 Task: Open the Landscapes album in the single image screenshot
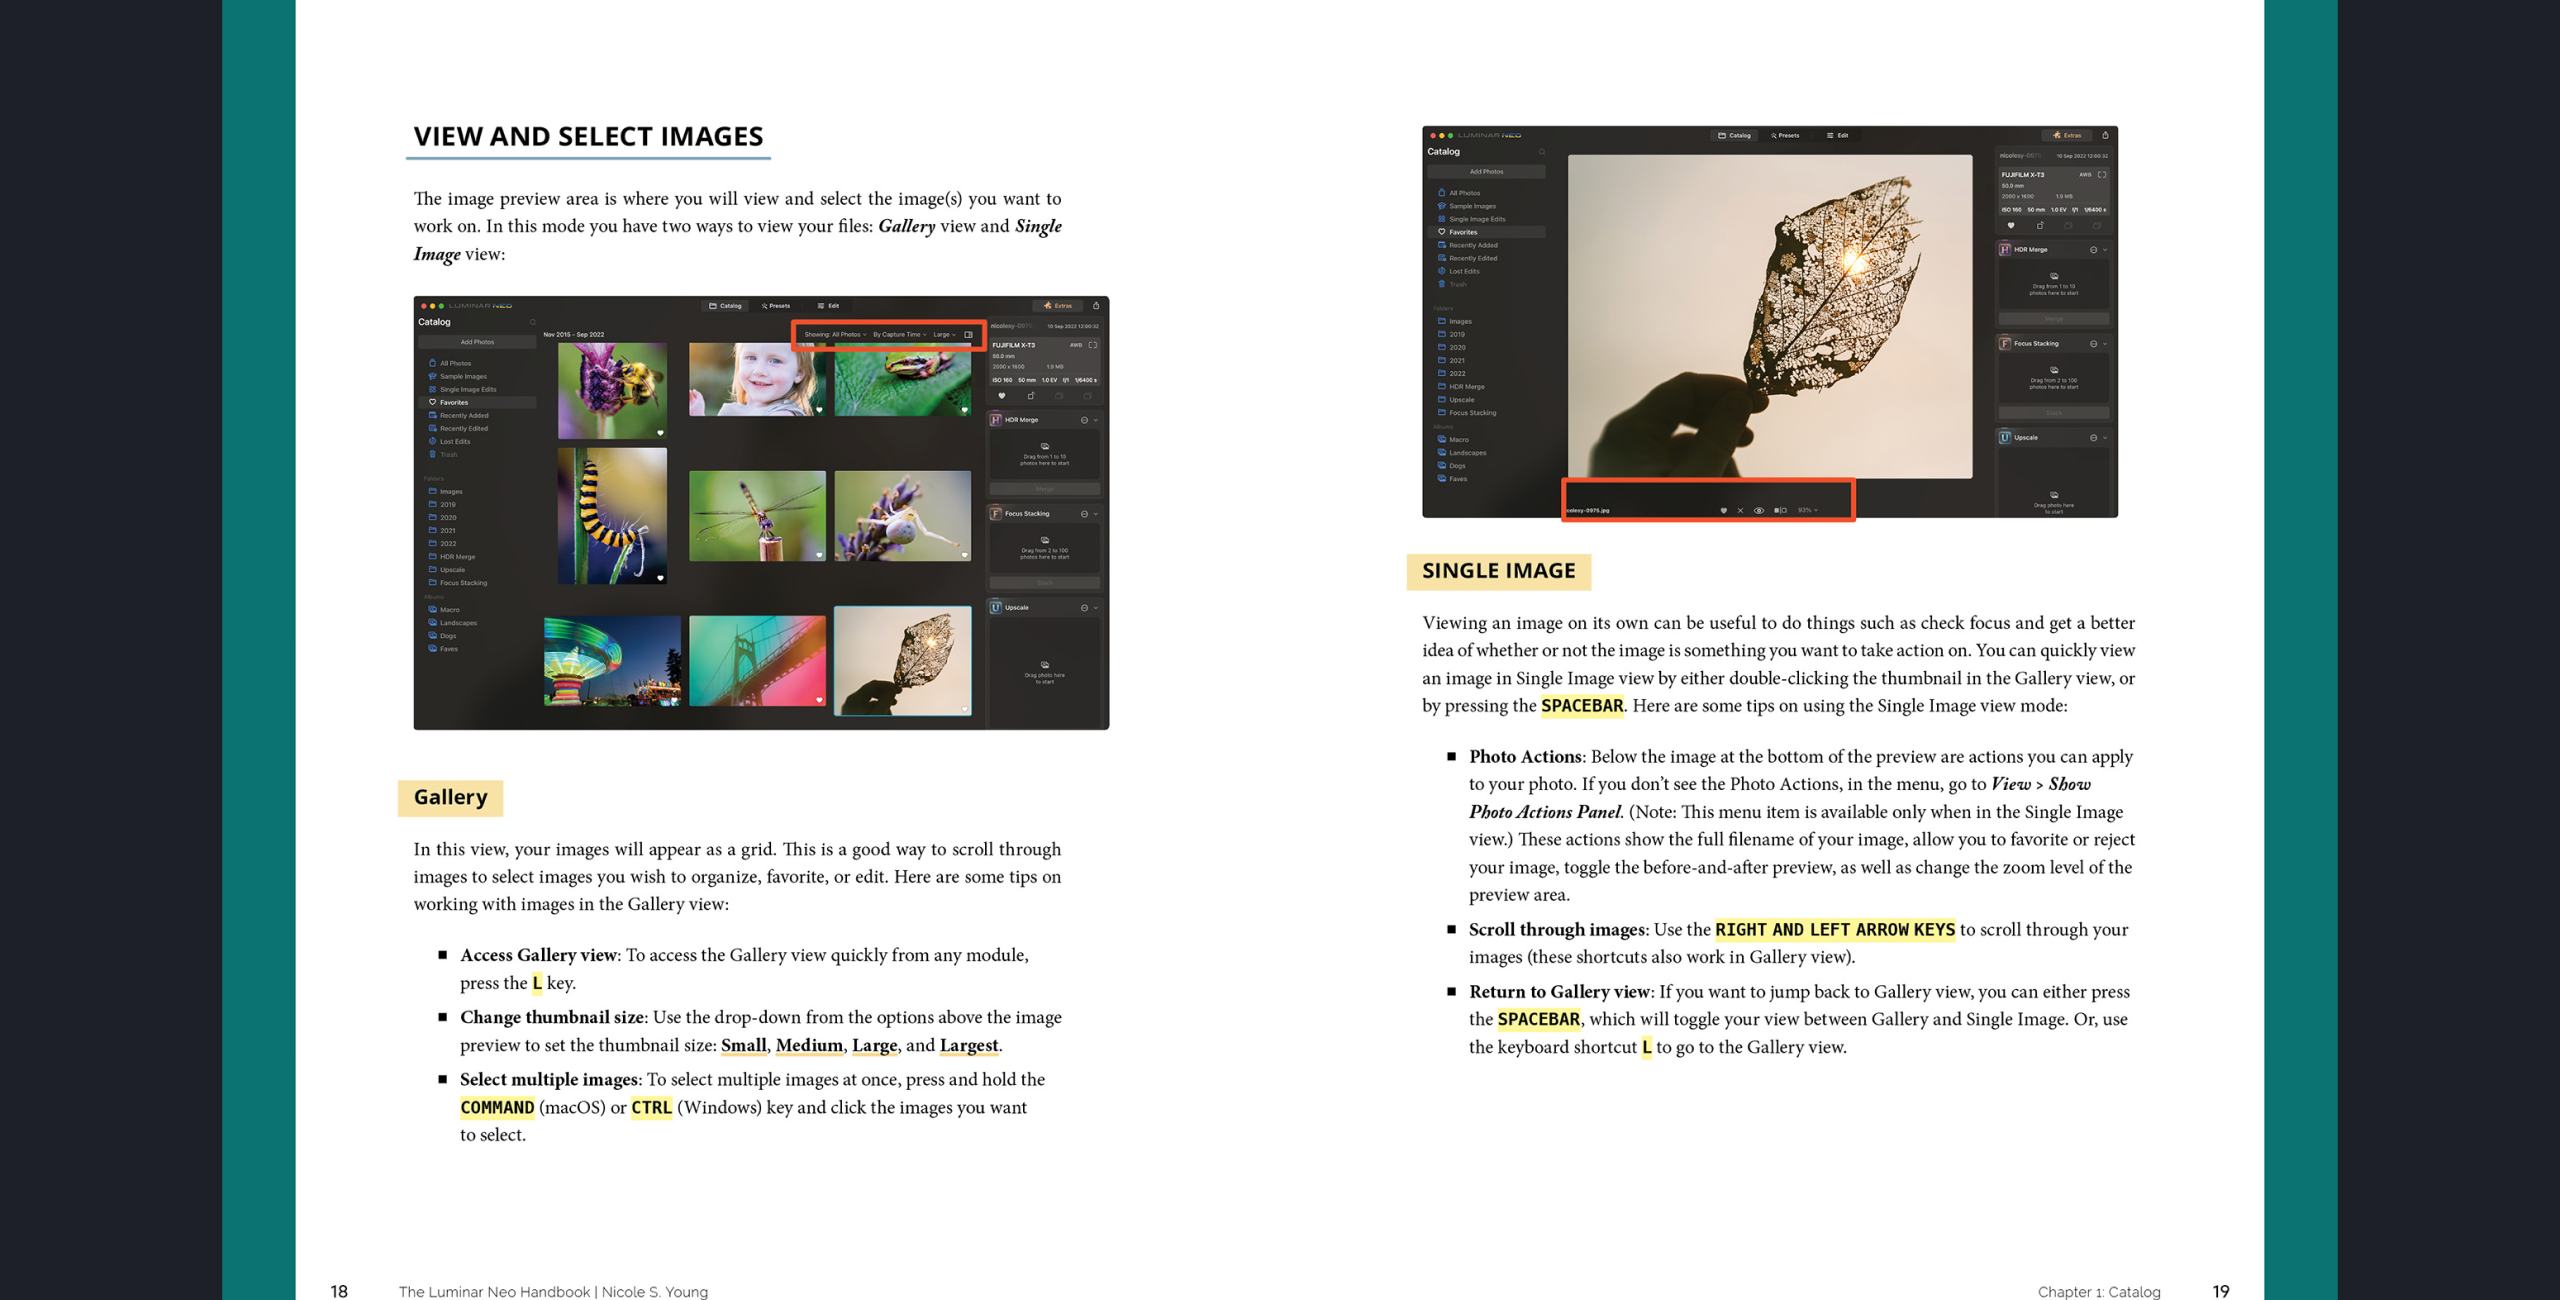click(1462, 453)
